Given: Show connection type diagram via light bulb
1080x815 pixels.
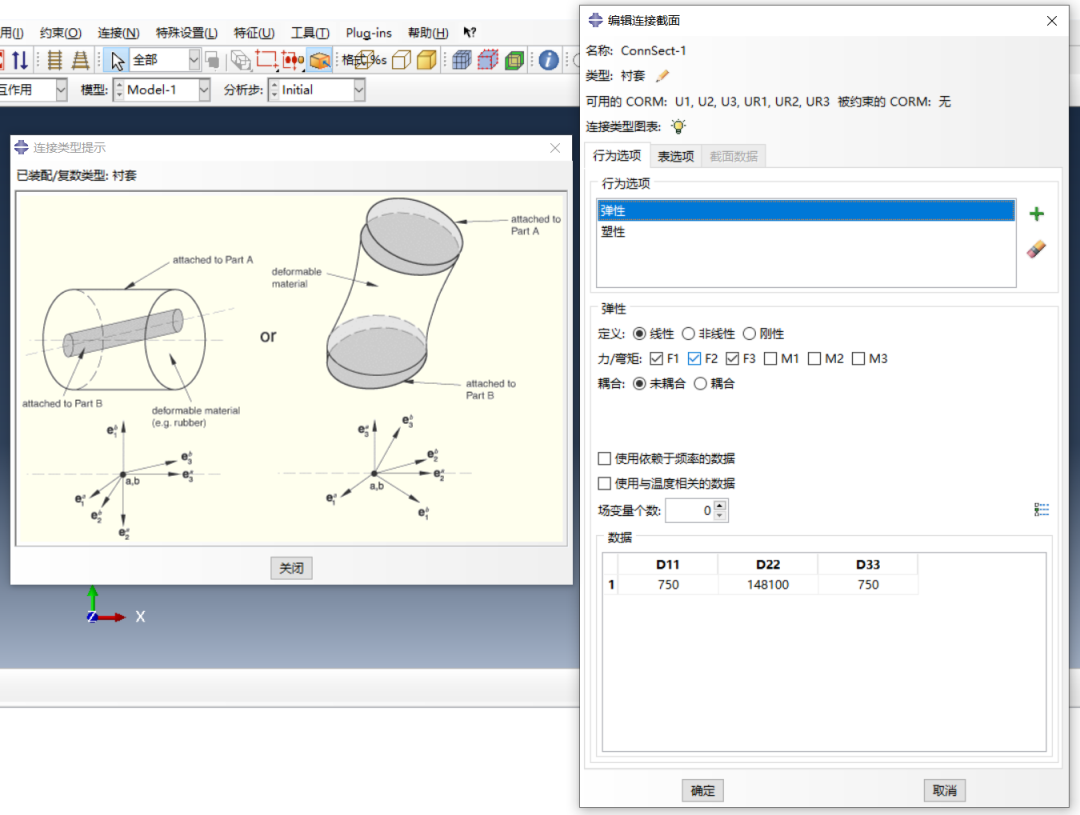Looking at the screenshot, I should [x=678, y=126].
